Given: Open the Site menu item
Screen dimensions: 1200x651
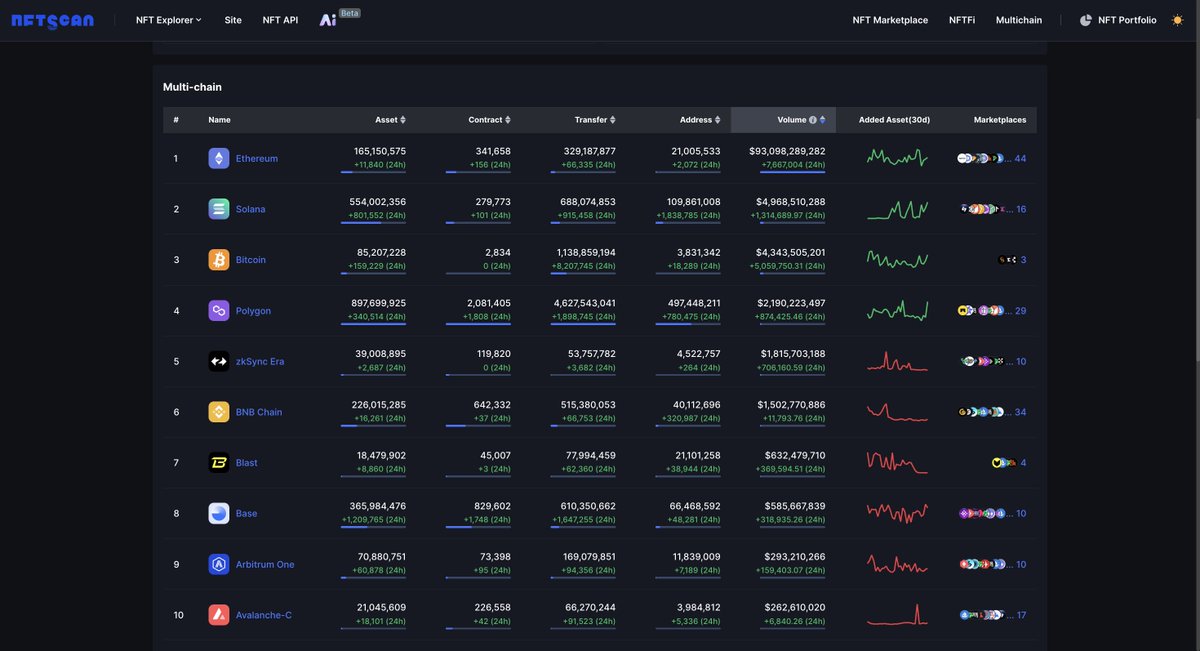Looking at the screenshot, I should pos(233,20).
